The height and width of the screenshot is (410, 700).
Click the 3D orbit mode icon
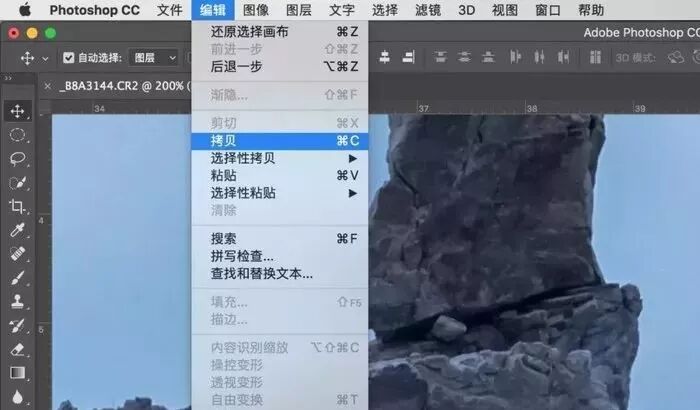675,58
